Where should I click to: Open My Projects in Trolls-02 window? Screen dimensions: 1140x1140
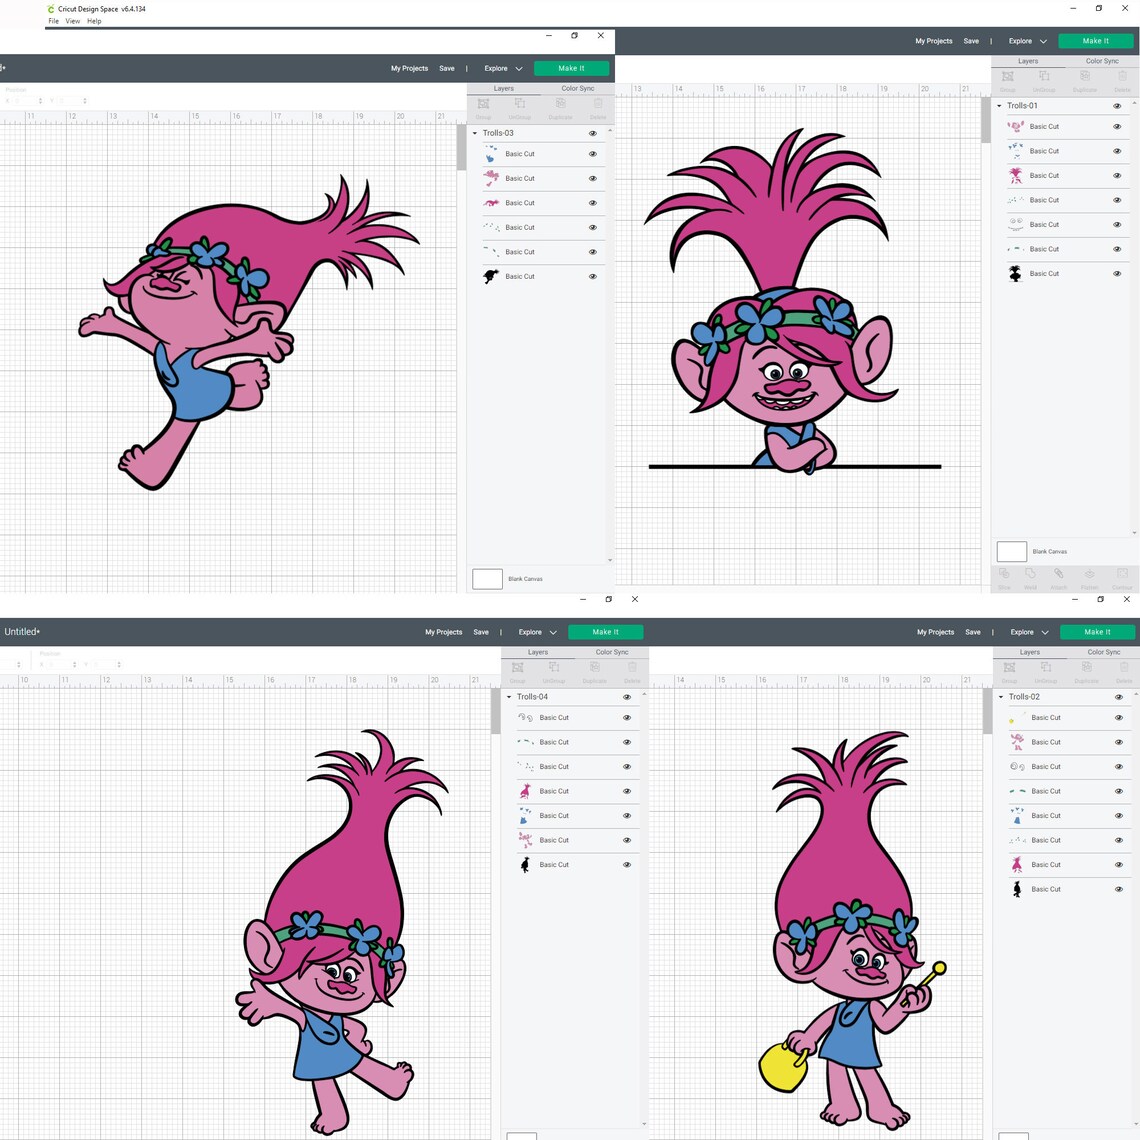tap(936, 633)
